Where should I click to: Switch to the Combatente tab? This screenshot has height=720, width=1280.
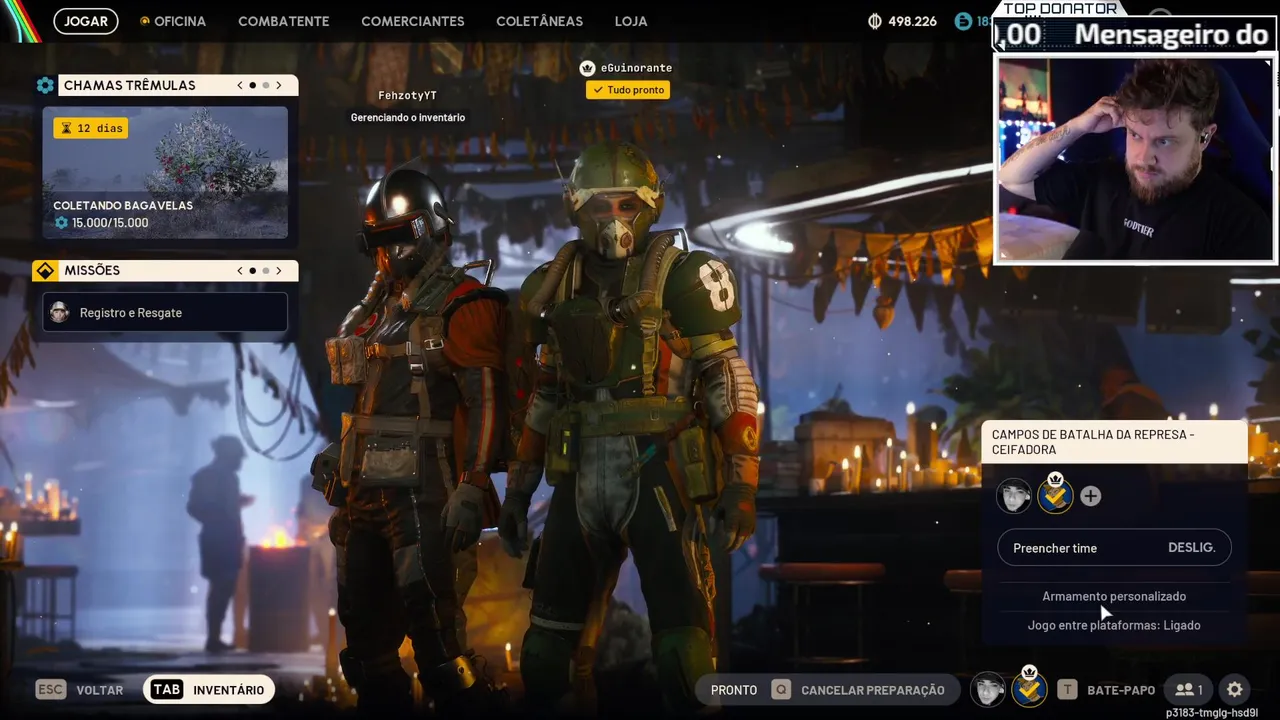coord(284,21)
